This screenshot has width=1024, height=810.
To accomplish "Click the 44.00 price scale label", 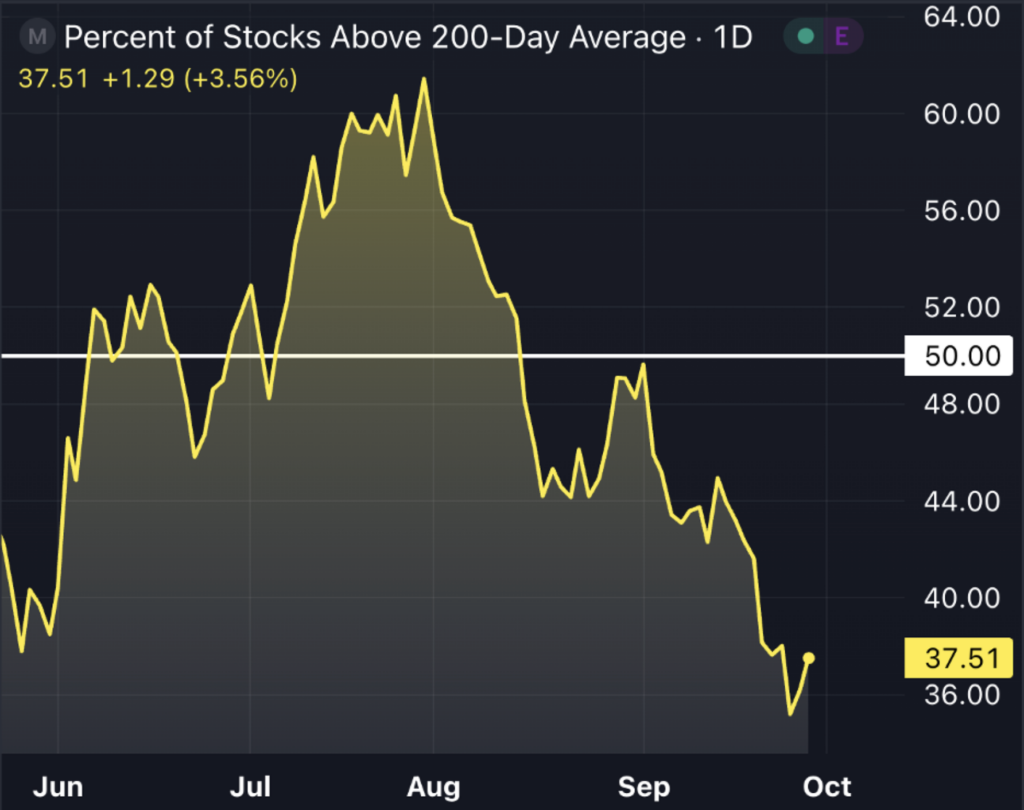I will pos(962,502).
